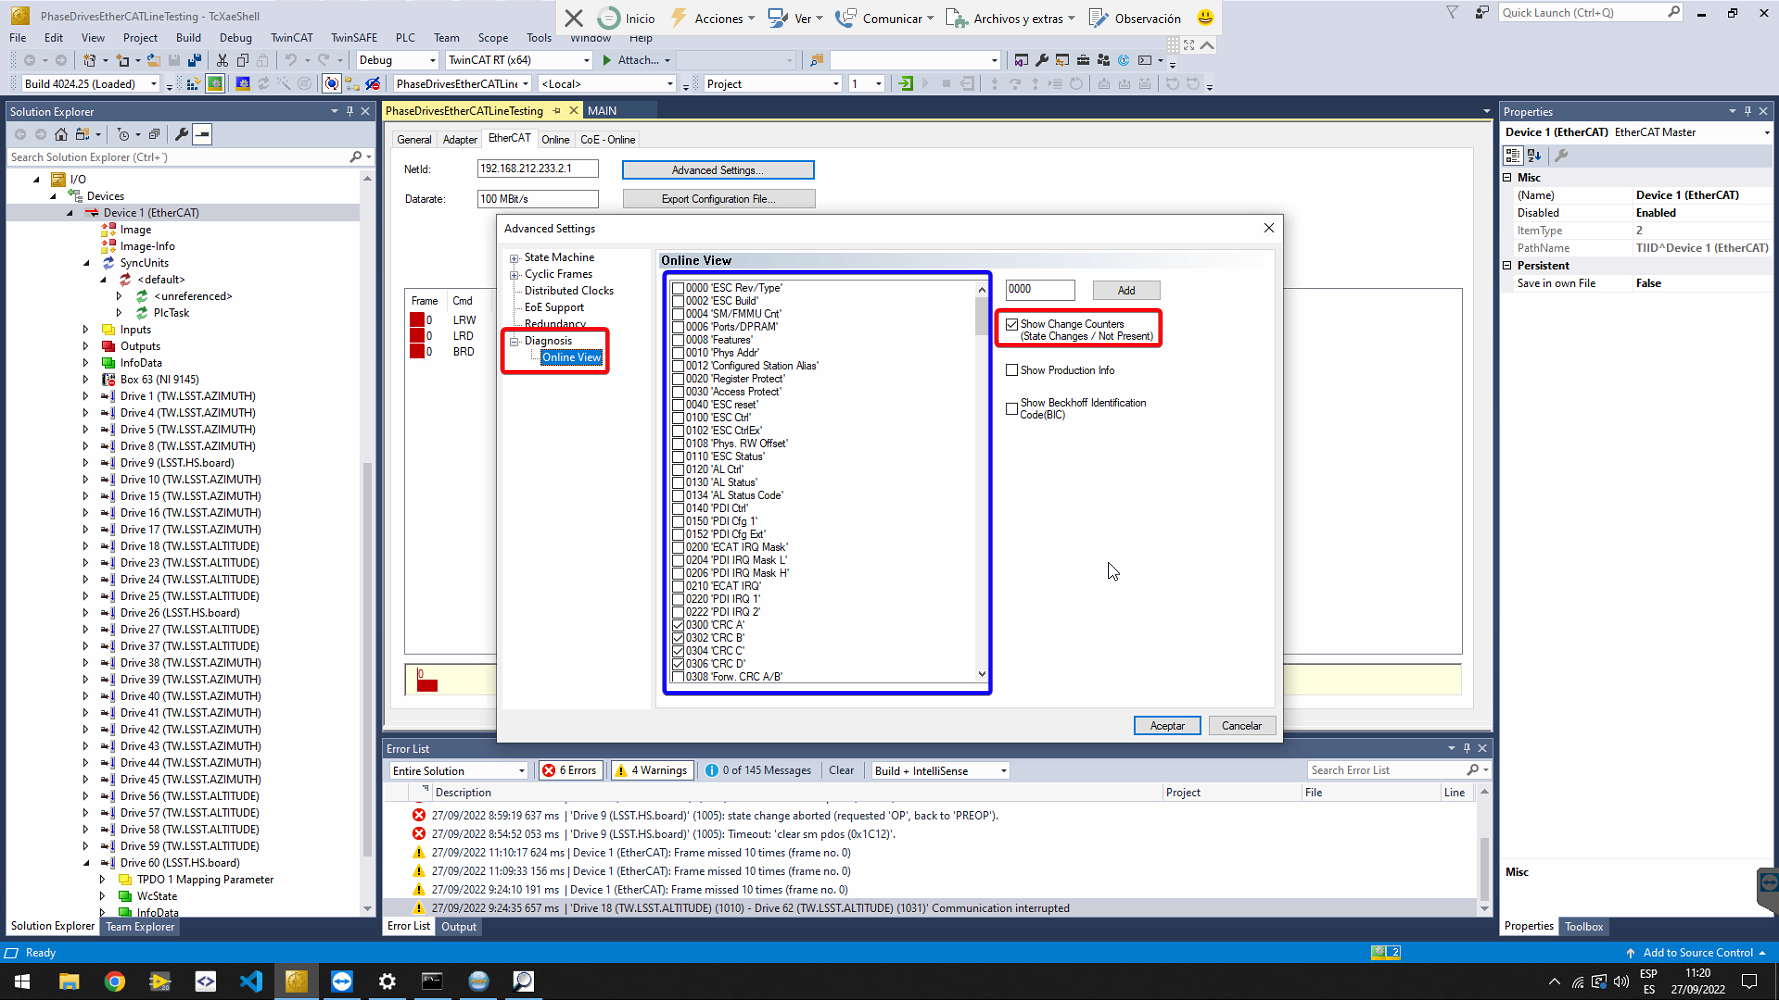This screenshot has width=1779, height=1000.
Task: Check the 0000 'ESC Rev/Type' register
Action: [678, 288]
